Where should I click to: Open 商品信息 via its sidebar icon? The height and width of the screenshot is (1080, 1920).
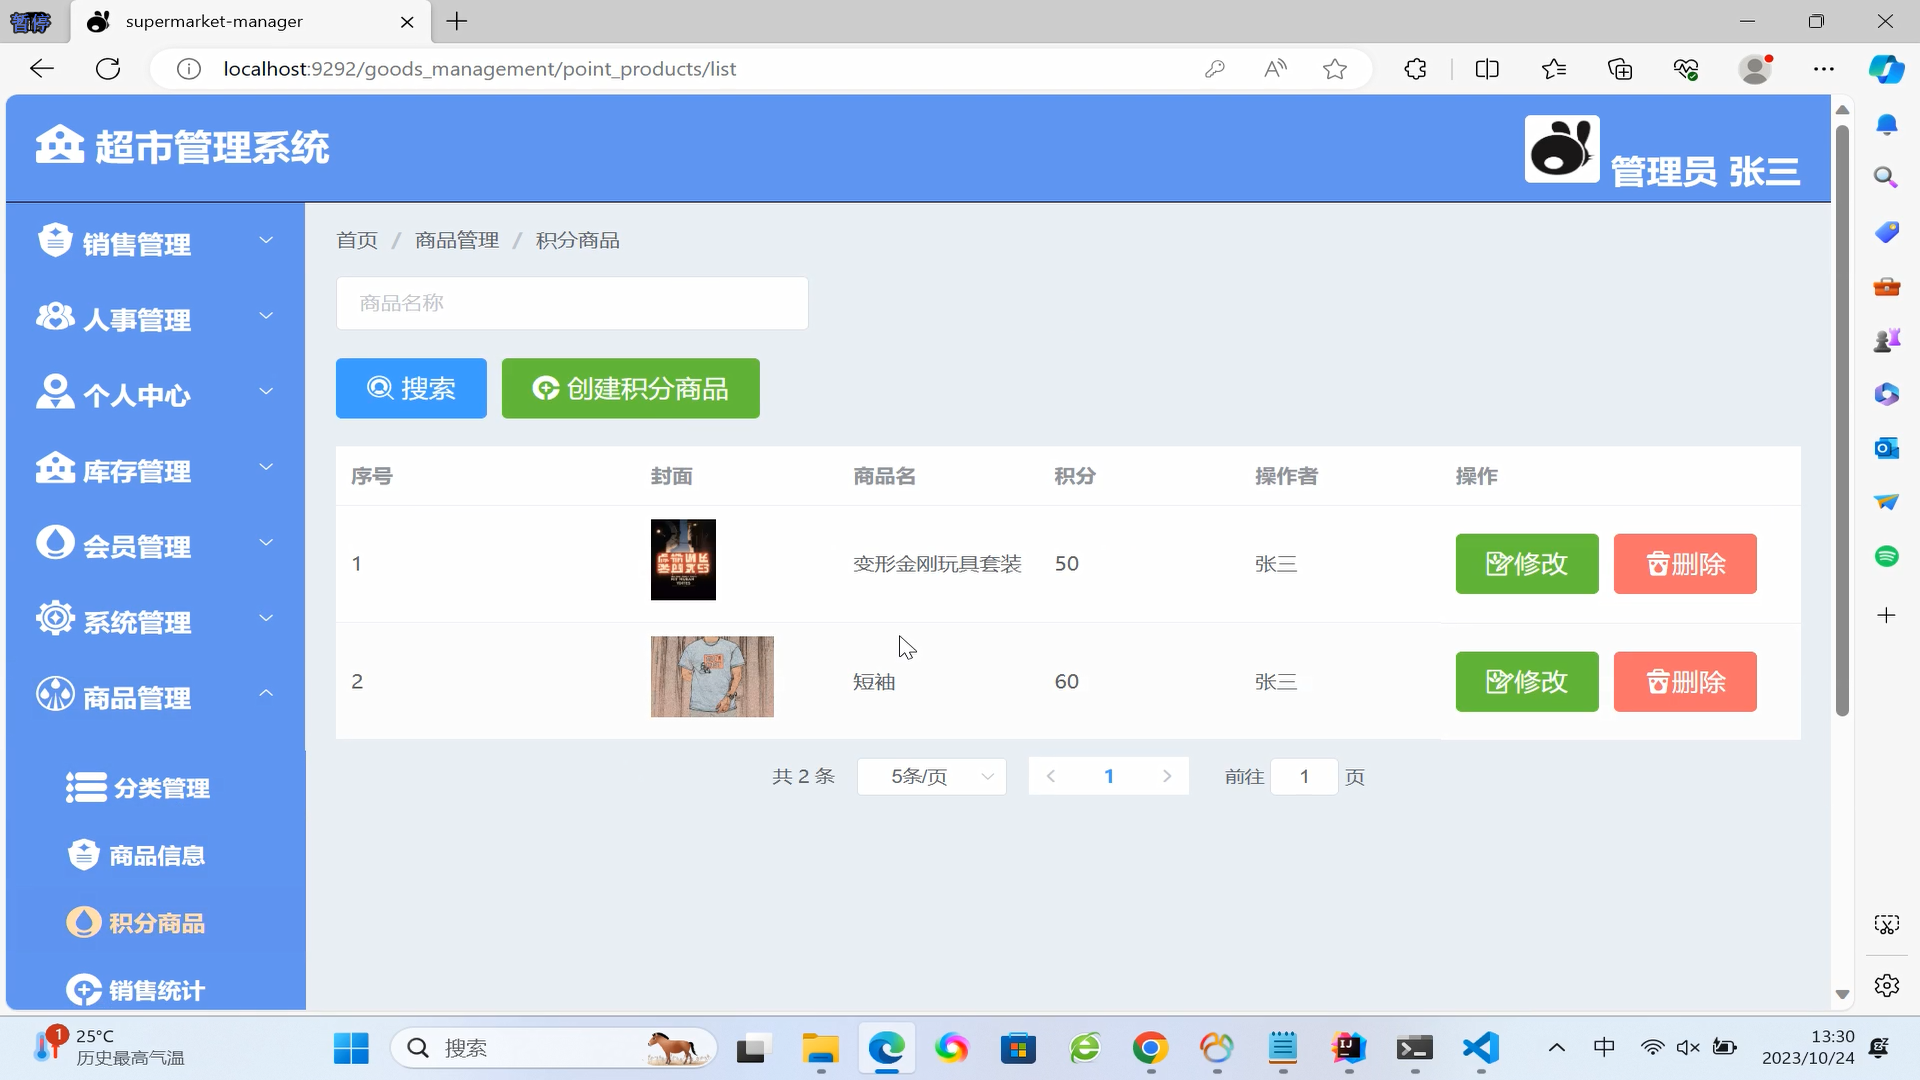tap(84, 855)
